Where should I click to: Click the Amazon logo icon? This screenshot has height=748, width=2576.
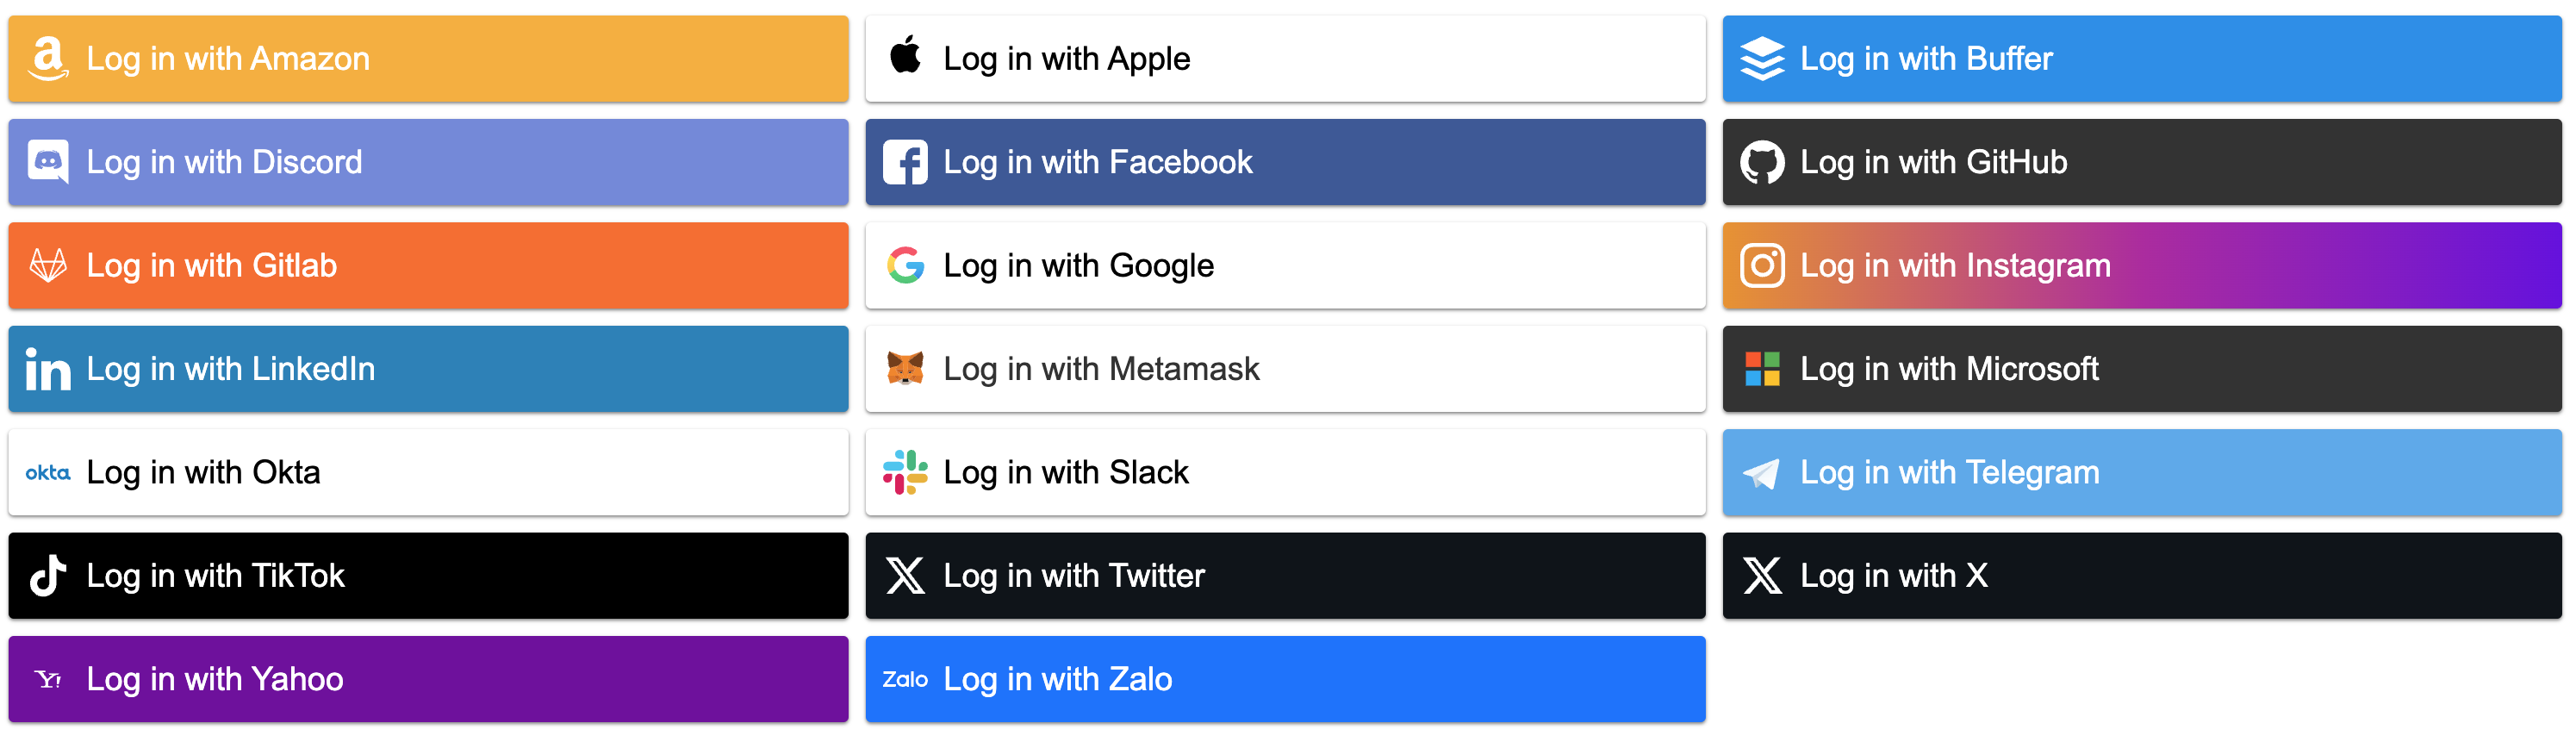coord(48,59)
